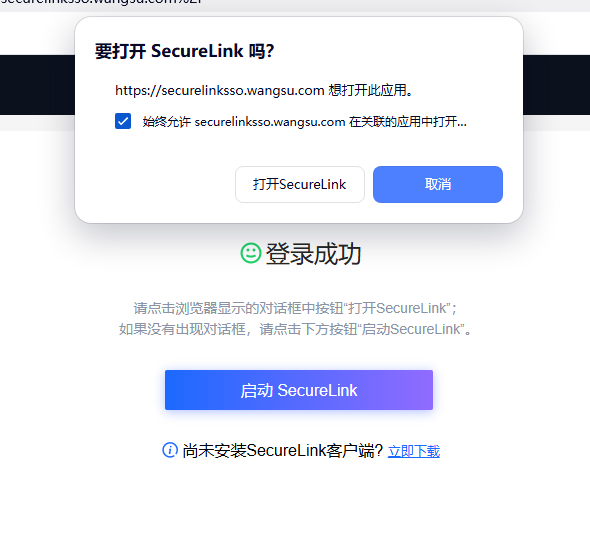Click the 打开SecureLink dialog button
This screenshot has width=590, height=560.
pyautogui.click(x=300, y=184)
